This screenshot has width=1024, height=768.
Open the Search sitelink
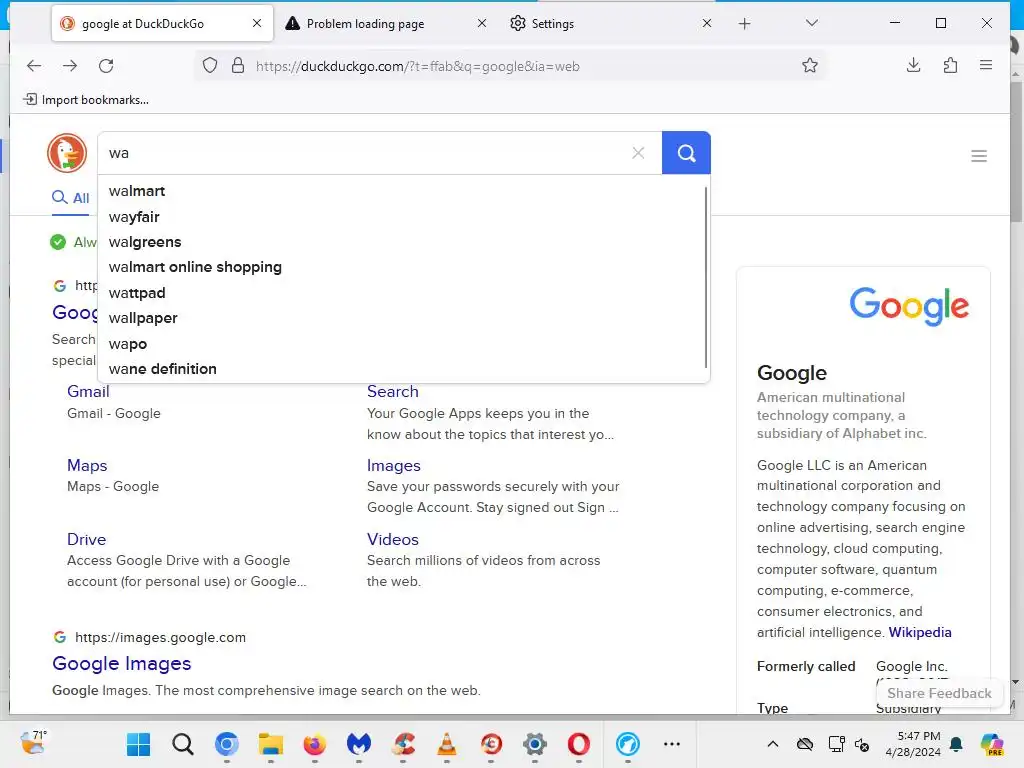pyautogui.click(x=392, y=392)
